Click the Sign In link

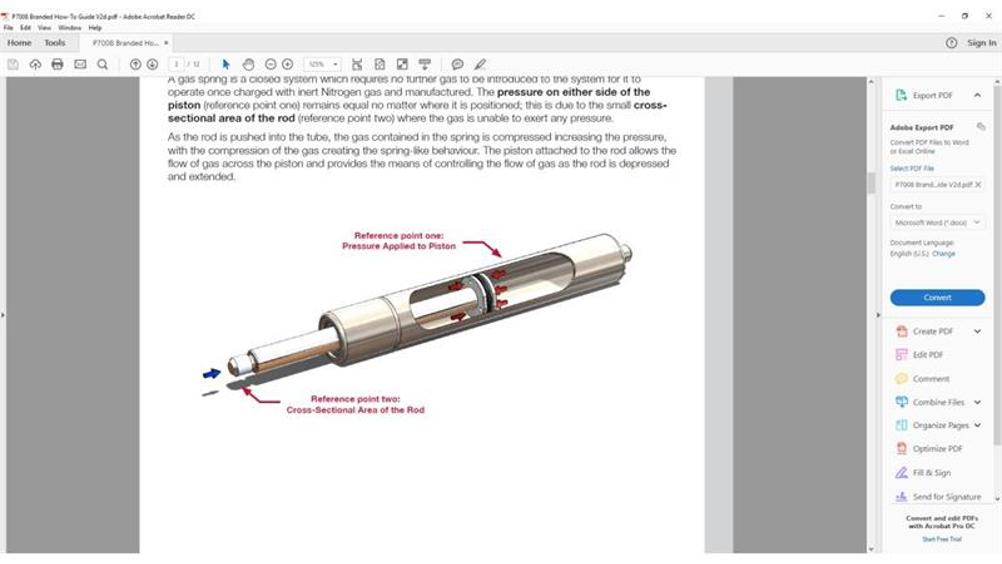coord(982,43)
